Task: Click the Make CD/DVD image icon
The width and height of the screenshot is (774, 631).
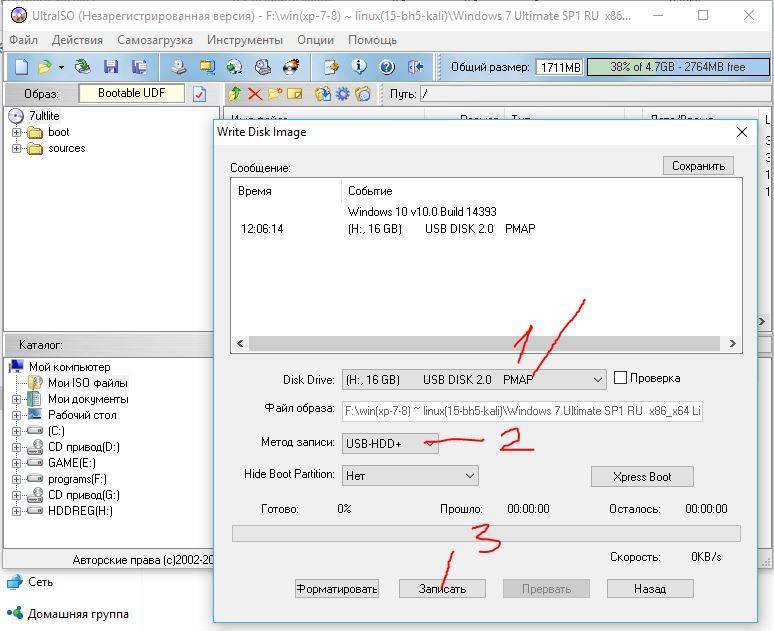Action: (179, 67)
